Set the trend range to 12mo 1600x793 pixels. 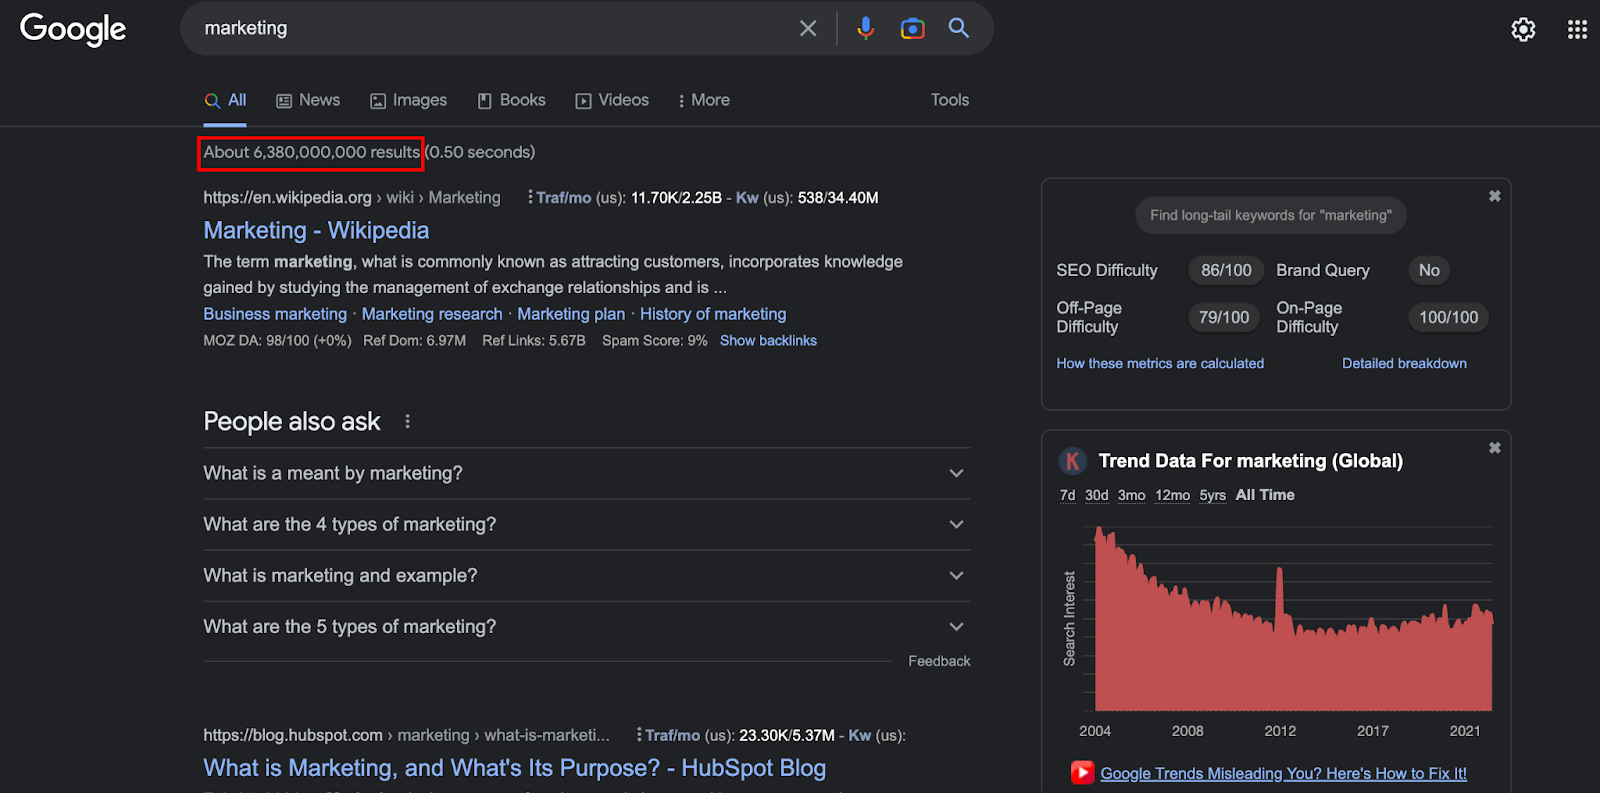pyautogui.click(x=1173, y=495)
